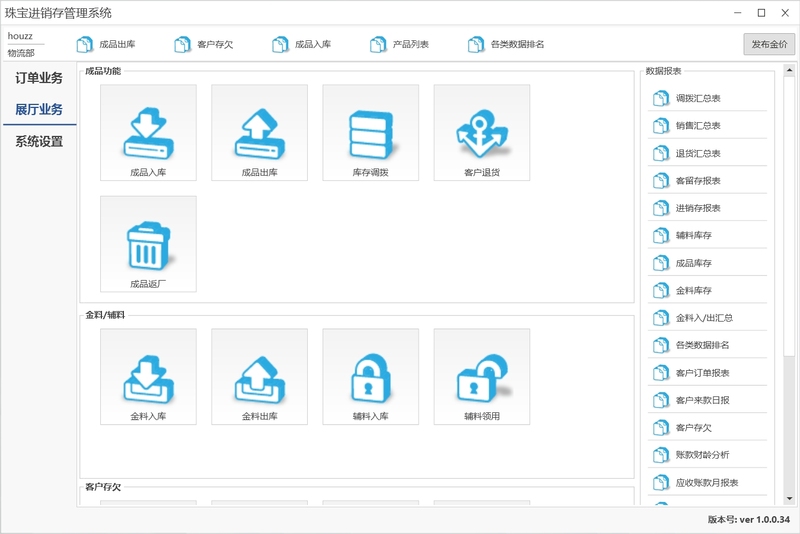Click the houzz username label
The height and width of the screenshot is (534, 800).
pos(20,36)
